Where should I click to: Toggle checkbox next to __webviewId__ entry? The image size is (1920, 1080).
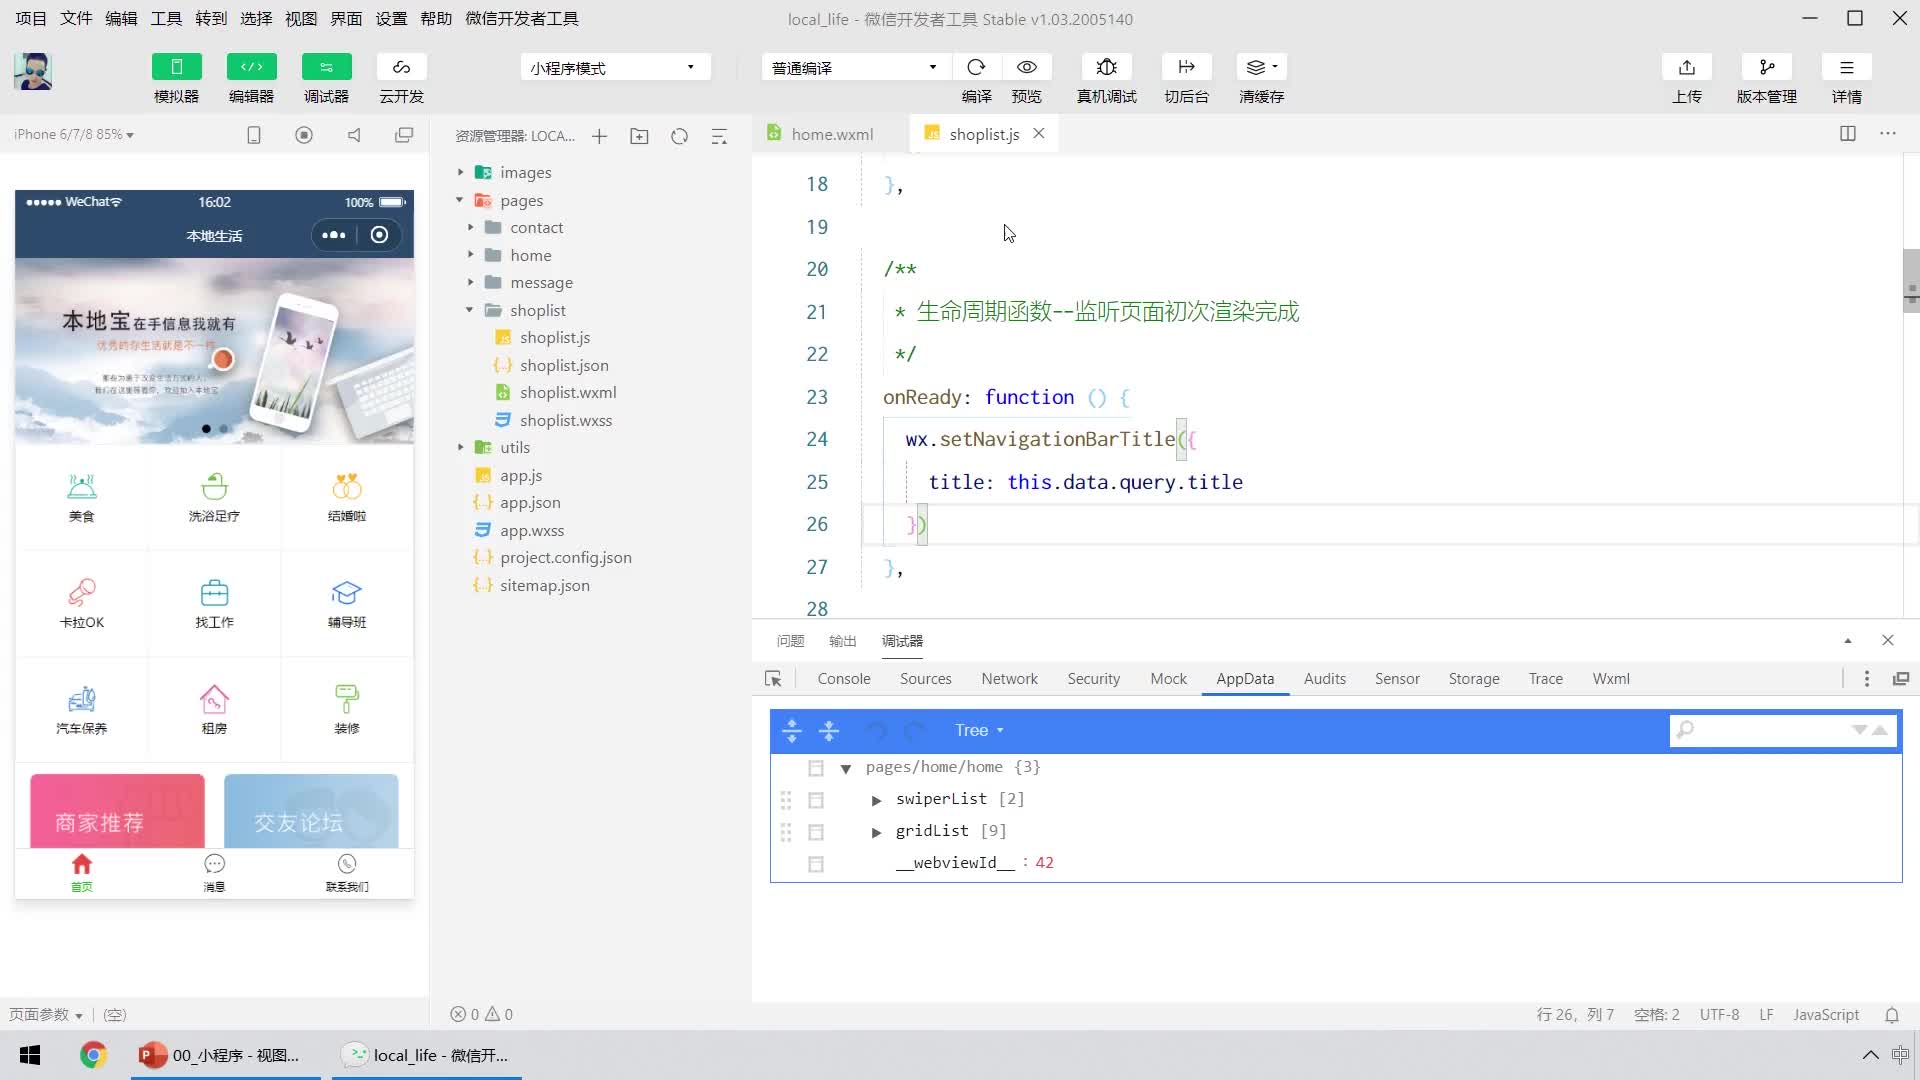(x=814, y=862)
